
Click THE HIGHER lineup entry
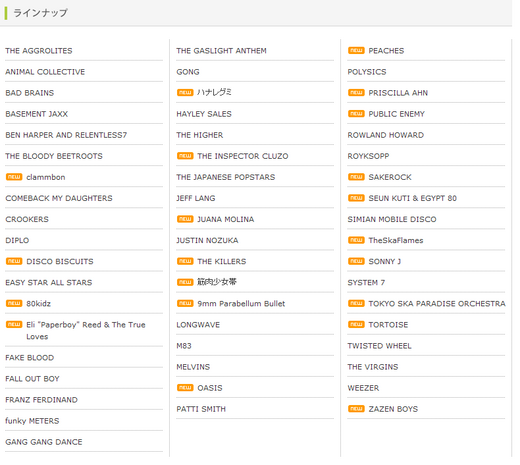[200, 135]
